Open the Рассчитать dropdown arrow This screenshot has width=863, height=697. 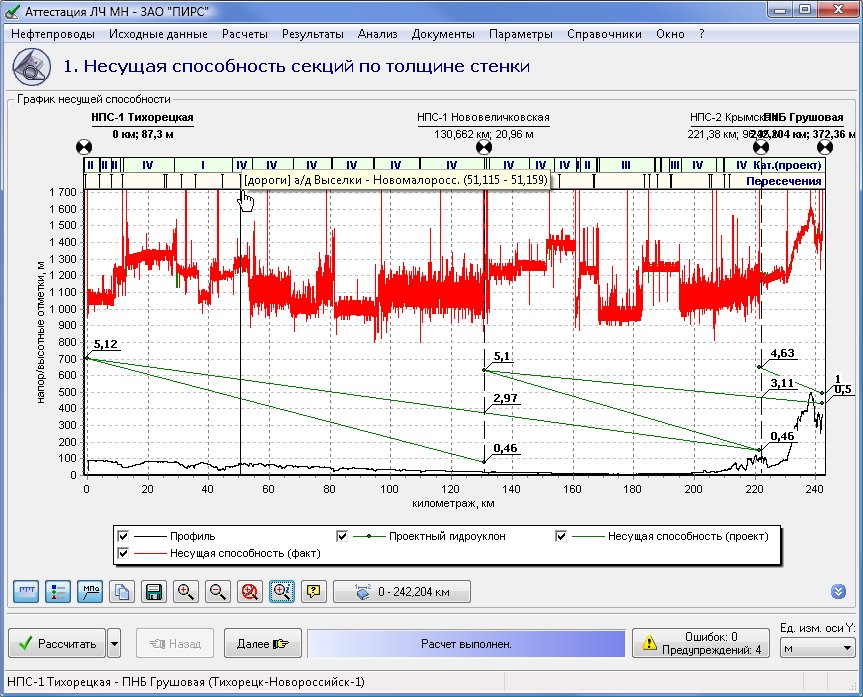tap(114, 644)
